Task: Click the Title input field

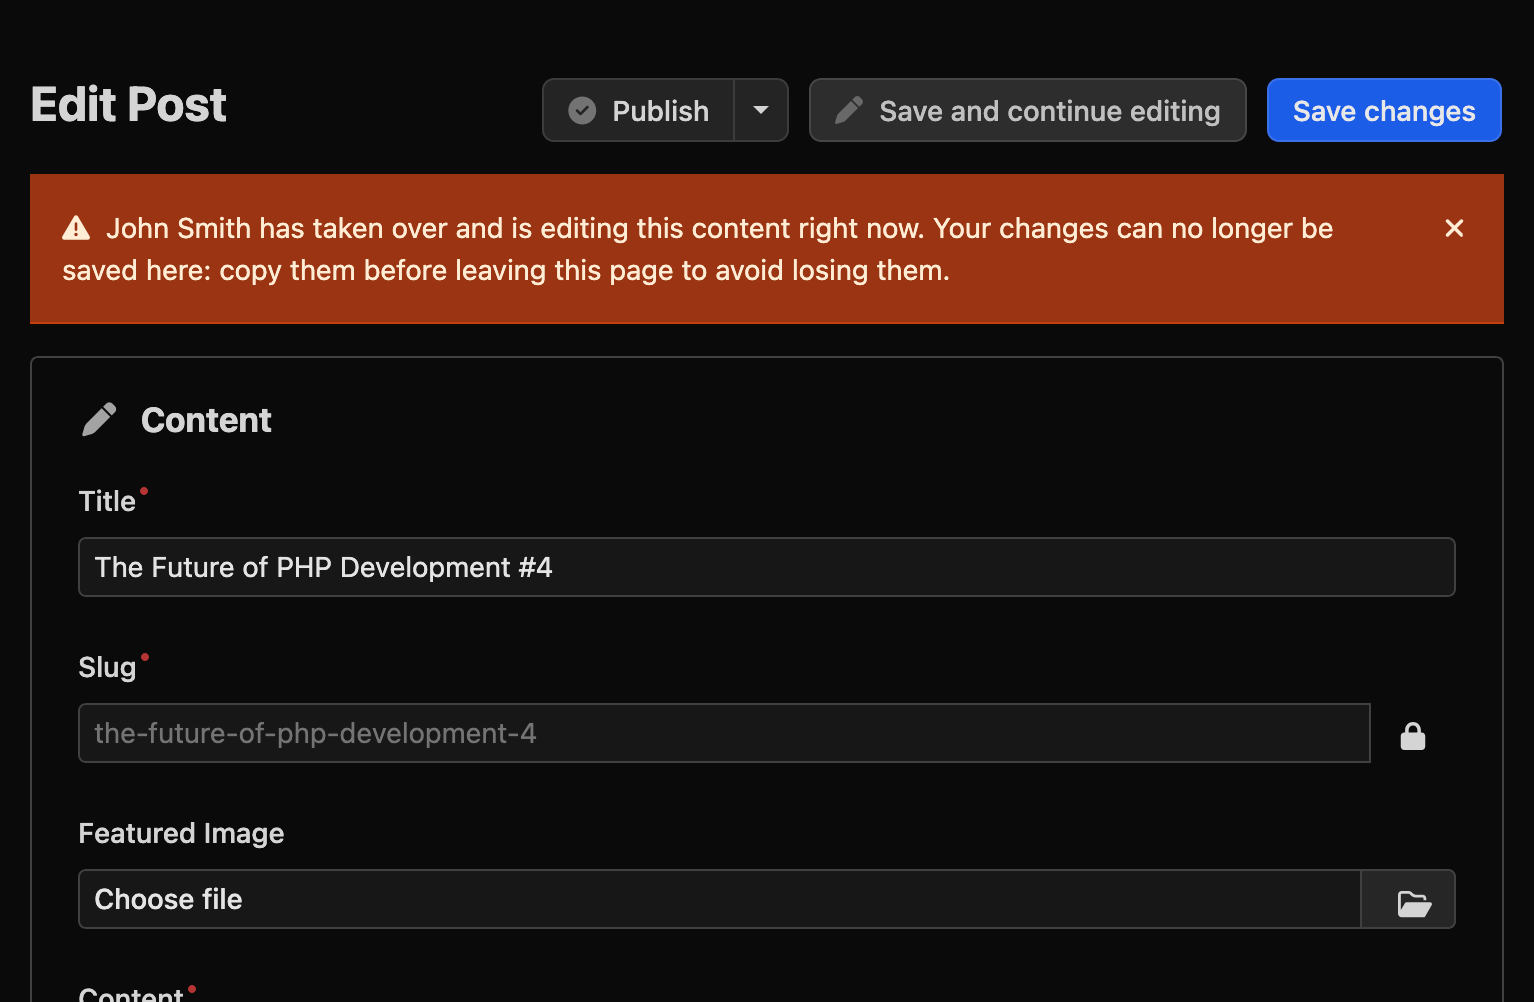Action: (767, 567)
